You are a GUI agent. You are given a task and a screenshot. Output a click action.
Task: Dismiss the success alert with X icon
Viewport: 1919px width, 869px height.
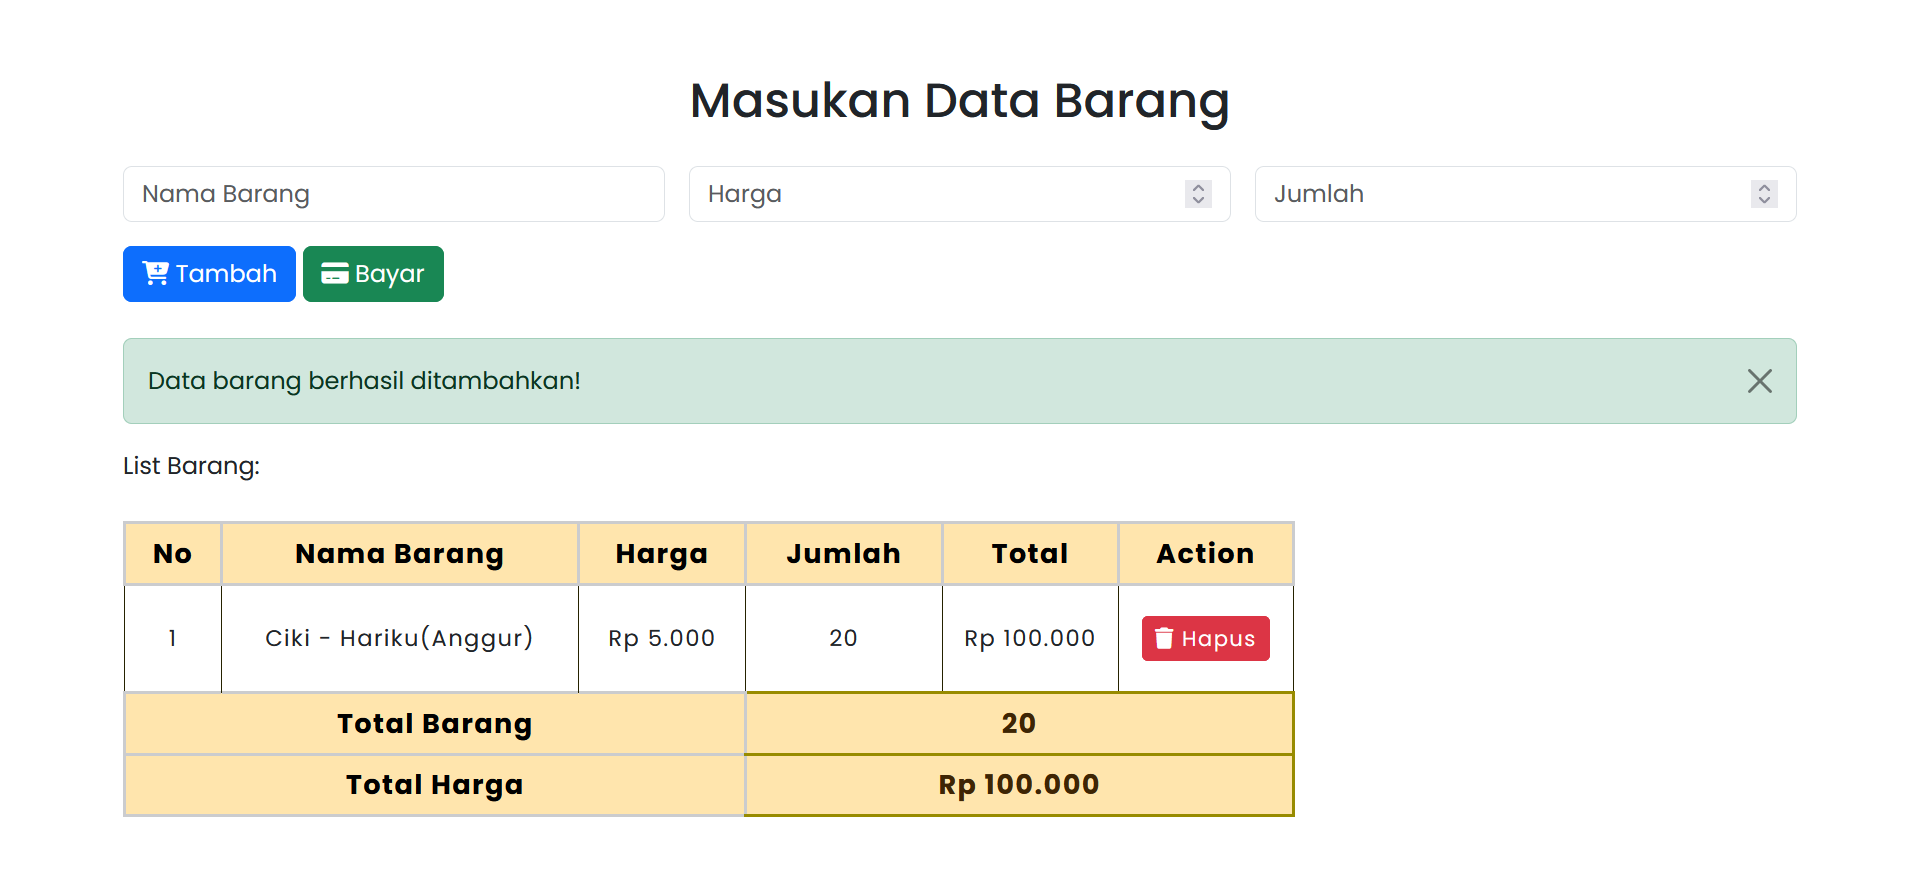[1759, 381]
